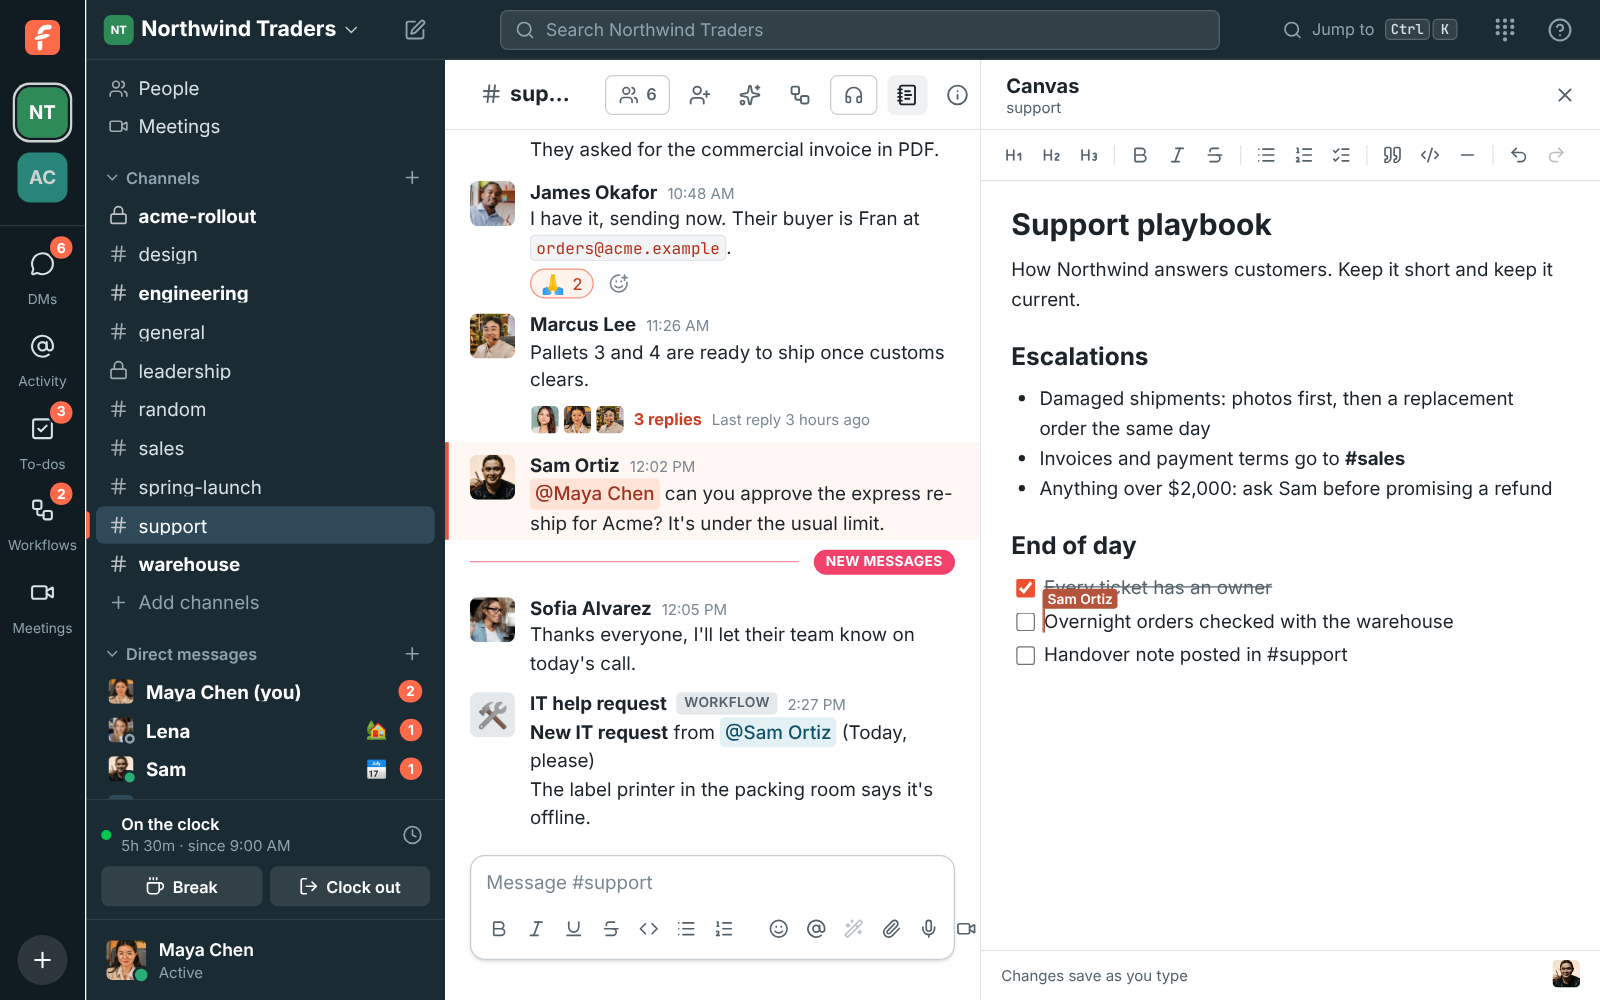The width and height of the screenshot is (1600, 1000).
Task: Insert emoji in message composer
Action: tap(779, 929)
